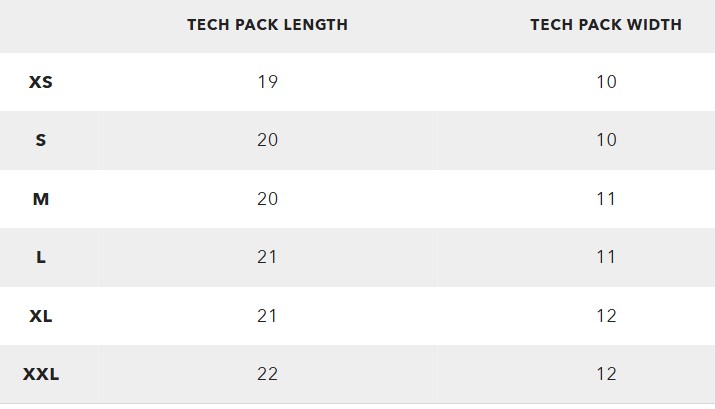Click the L width value 11
Viewport: 715px width, 409px height.
click(x=606, y=257)
